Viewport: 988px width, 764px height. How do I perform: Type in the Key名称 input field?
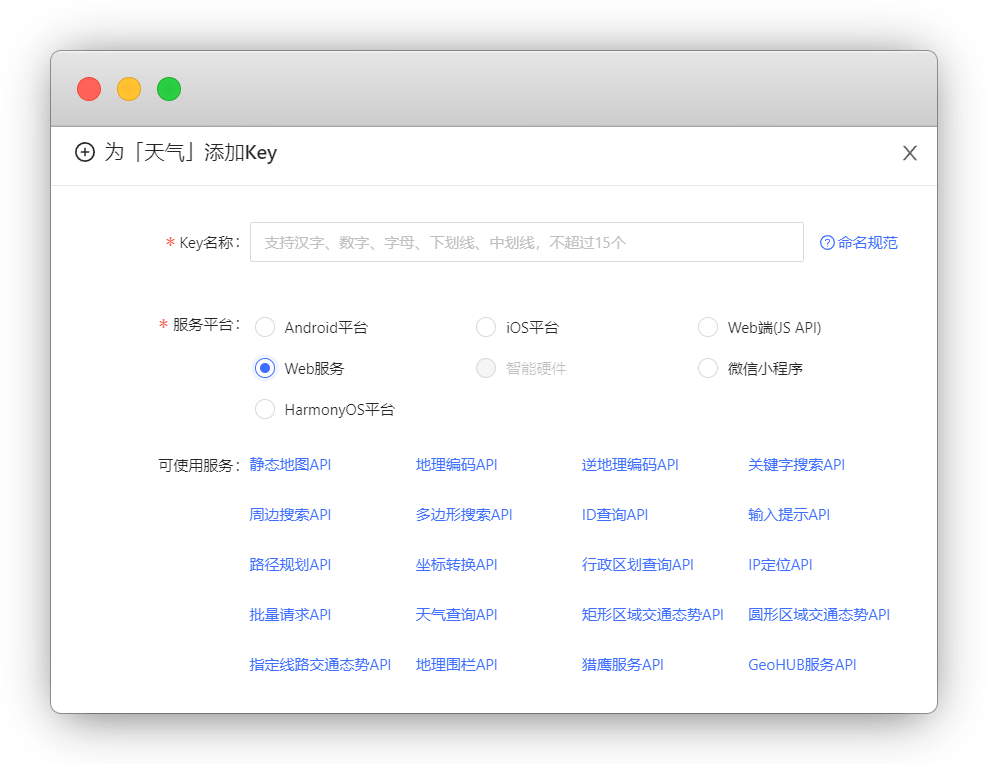[526, 242]
